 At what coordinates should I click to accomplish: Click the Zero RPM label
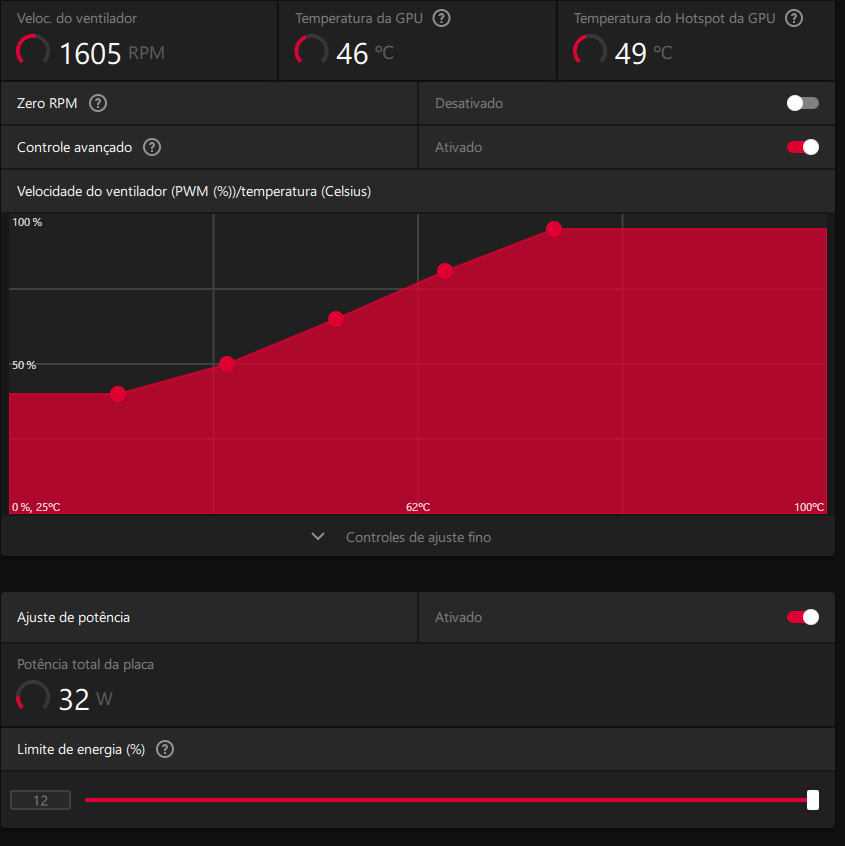coord(47,103)
